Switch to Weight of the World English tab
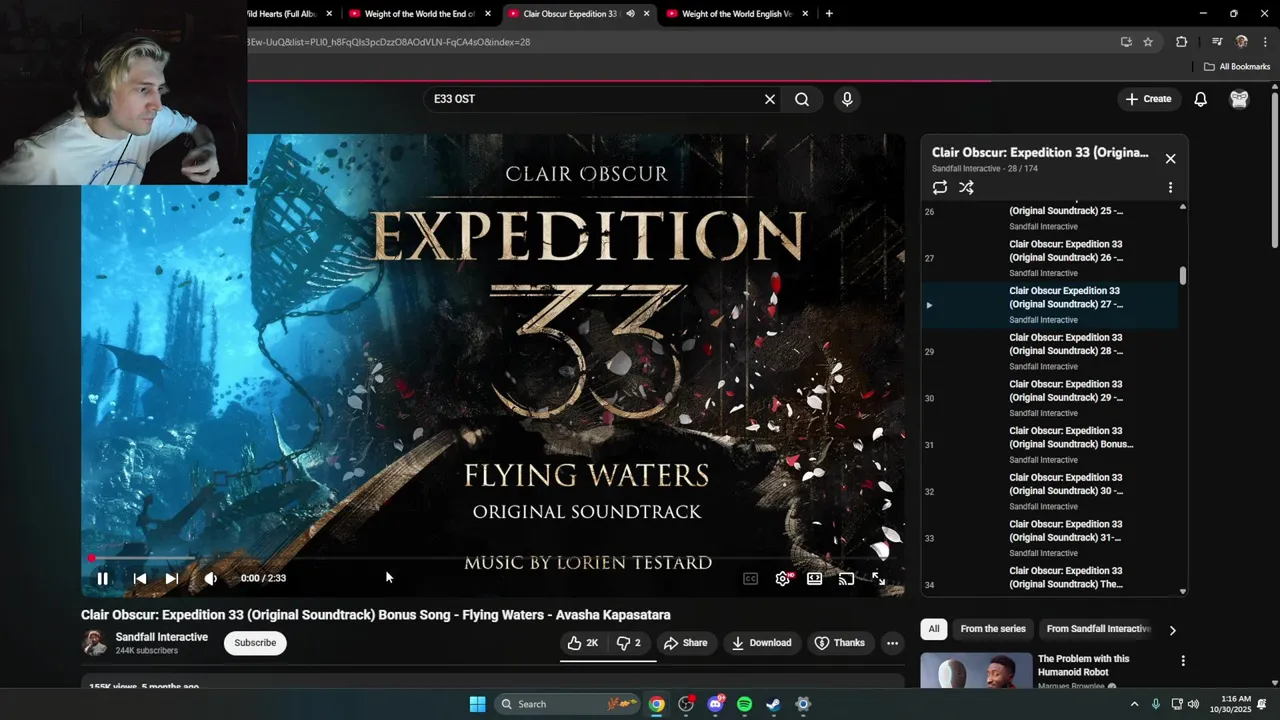Screen dimensions: 1280x720 point(737,14)
